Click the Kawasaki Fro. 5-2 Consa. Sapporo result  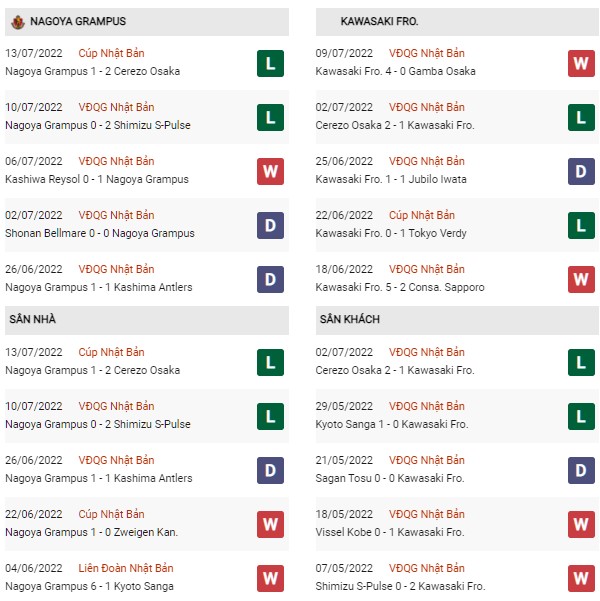(400, 287)
